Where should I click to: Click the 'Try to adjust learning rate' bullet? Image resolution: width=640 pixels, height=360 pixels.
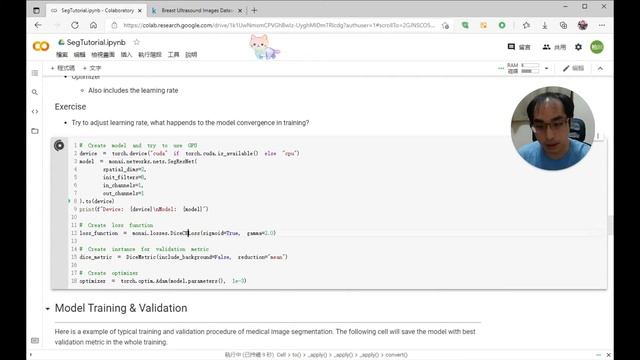coord(190,123)
